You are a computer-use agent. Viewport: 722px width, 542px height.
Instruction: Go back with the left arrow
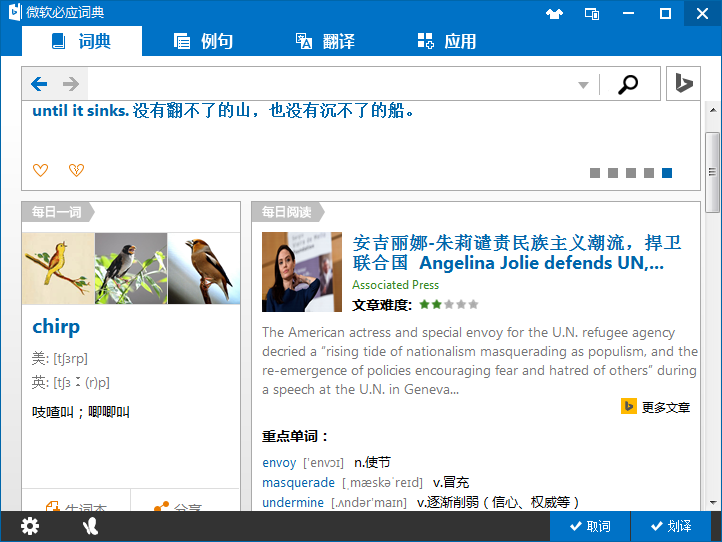tap(39, 84)
